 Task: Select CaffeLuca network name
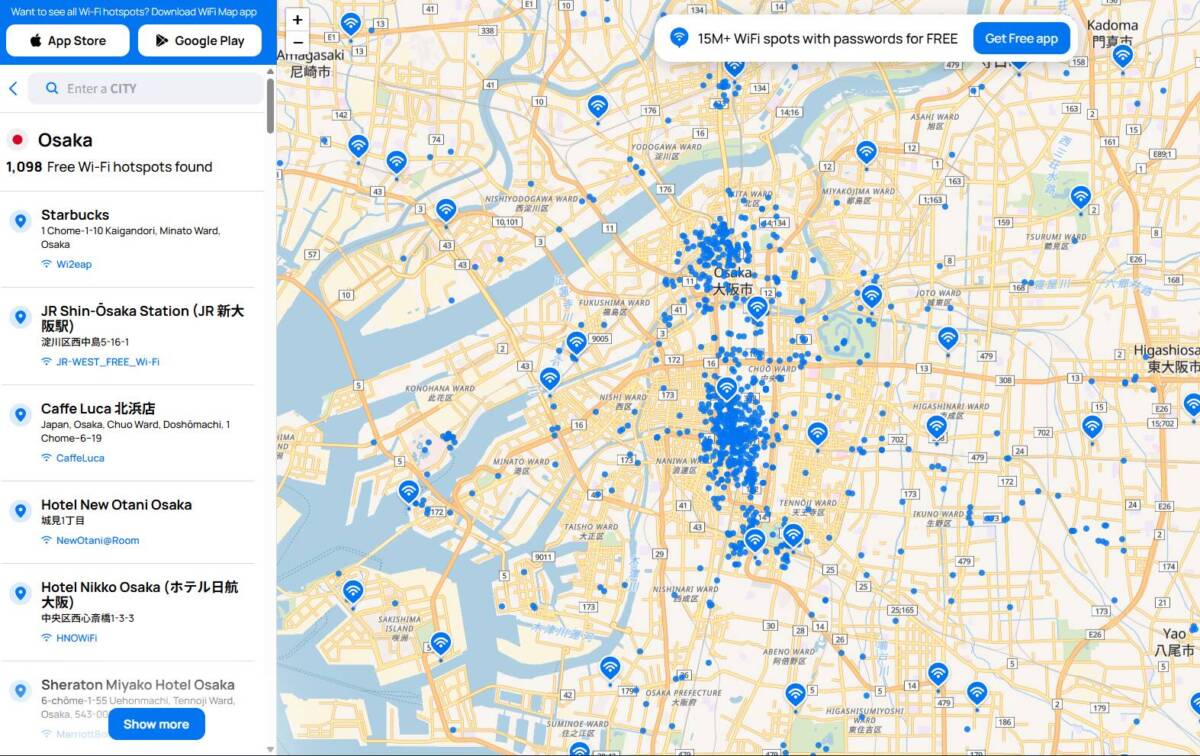coord(80,458)
